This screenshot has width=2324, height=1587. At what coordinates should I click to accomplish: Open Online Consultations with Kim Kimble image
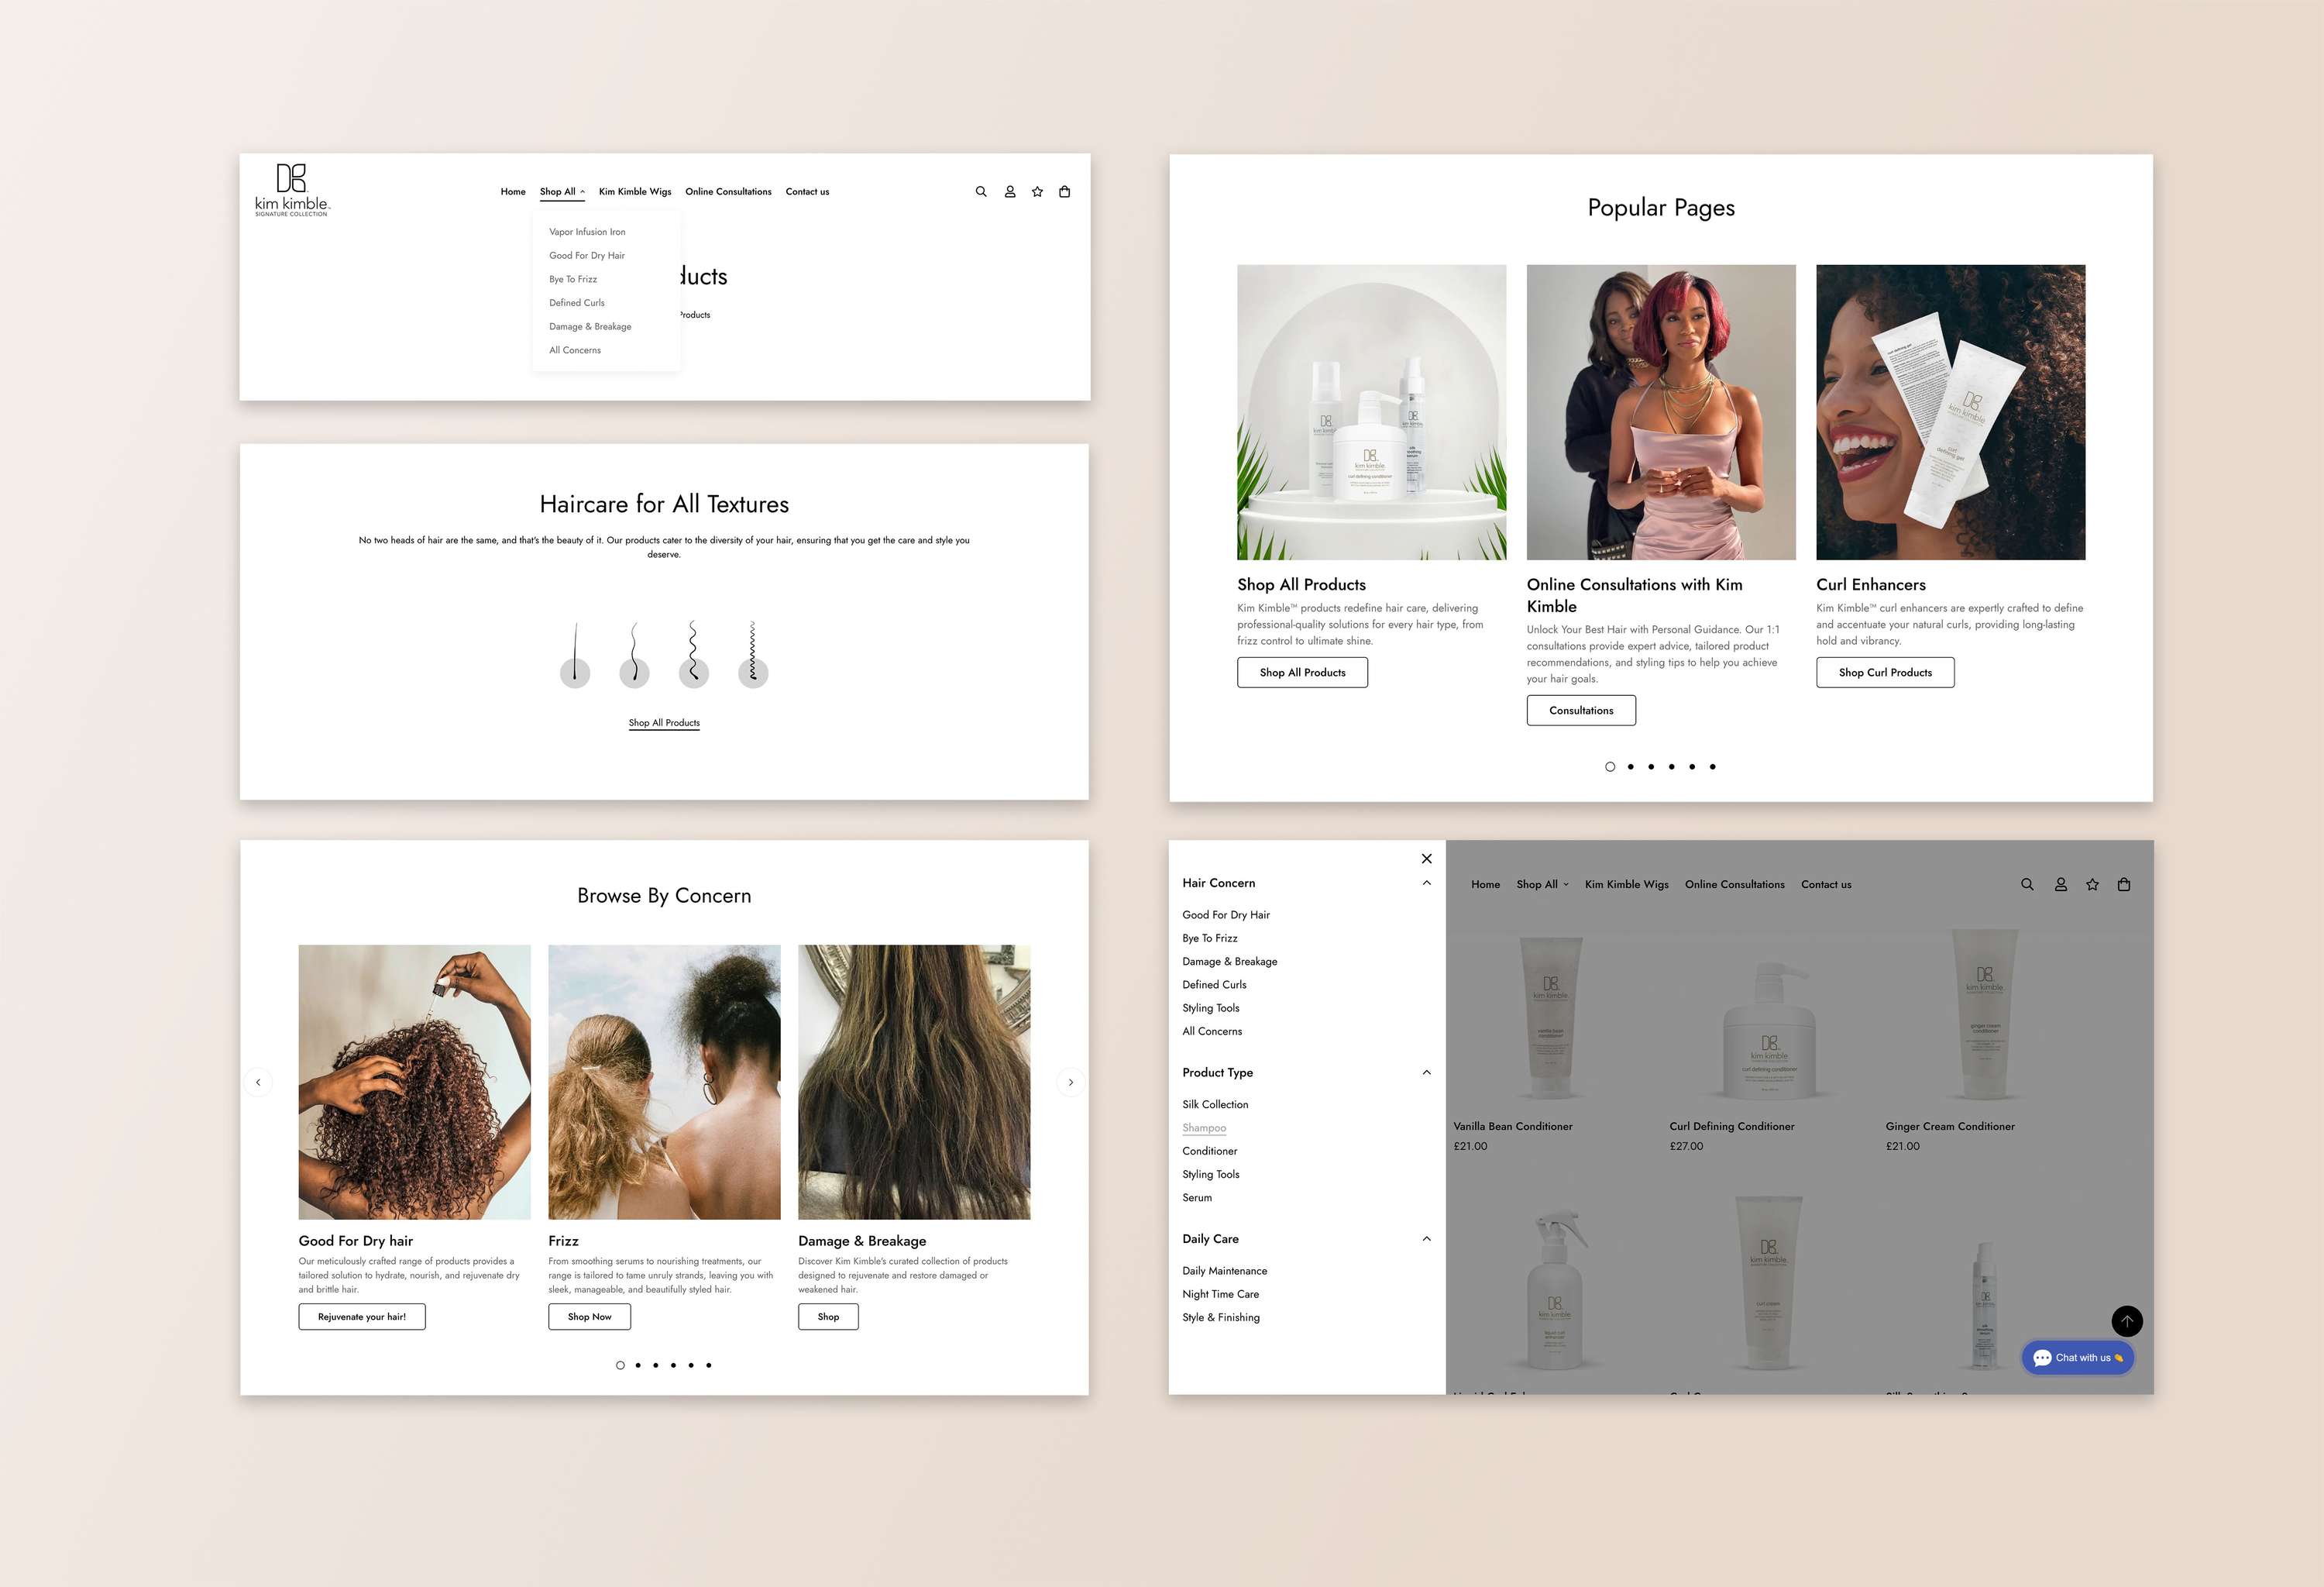1661,412
